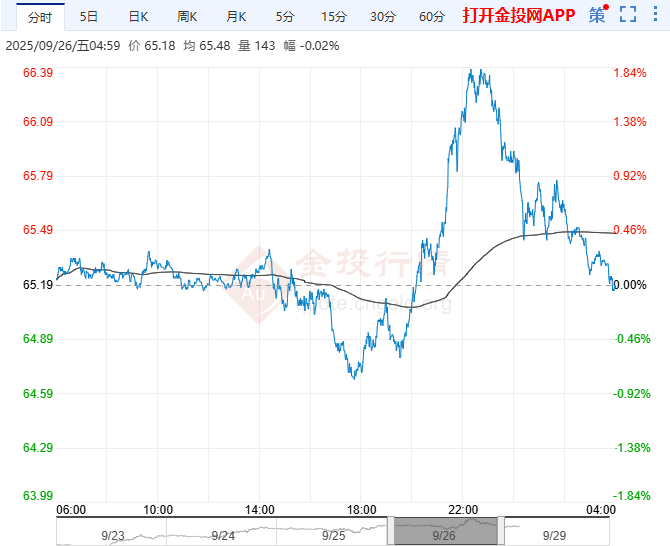Image resolution: width=670 pixels, height=546 pixels.
Task: Click the 63.99 bottom price label
Action: 38,496
